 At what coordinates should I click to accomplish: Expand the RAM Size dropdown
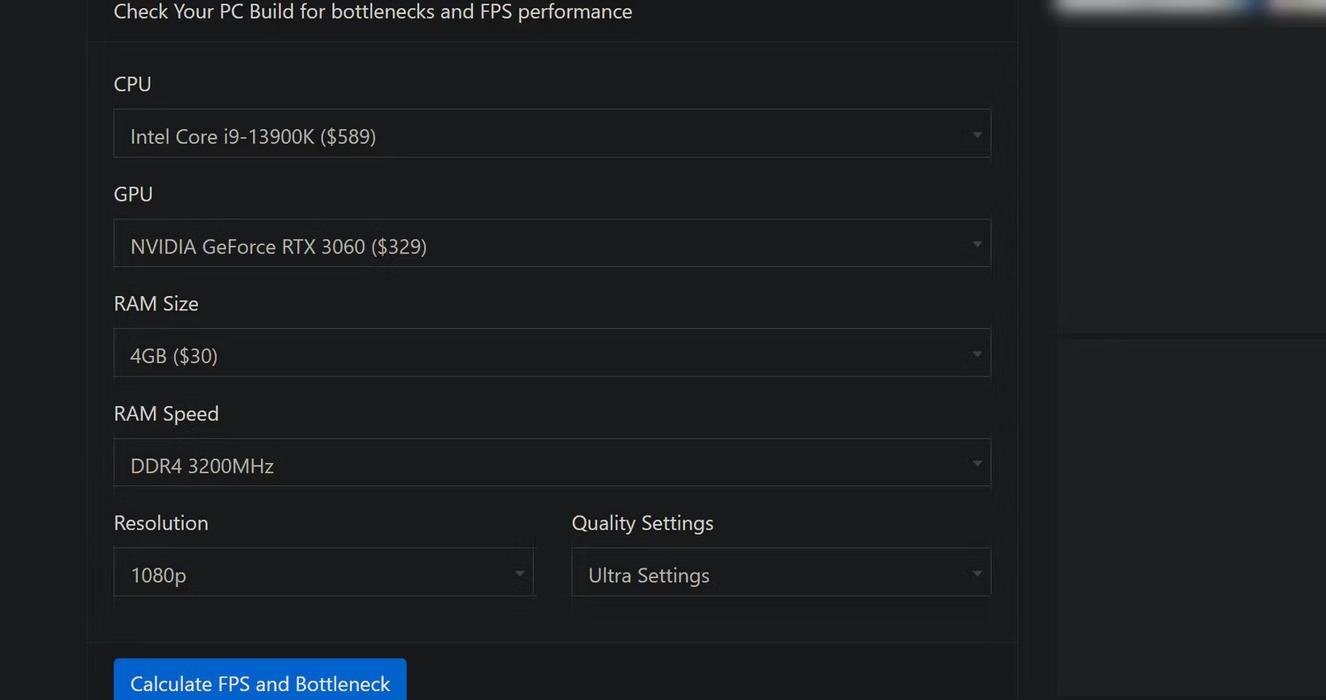(553, 353)
